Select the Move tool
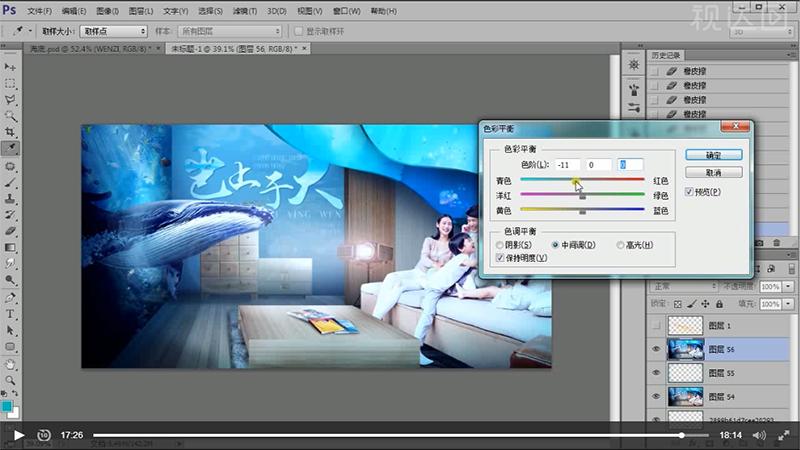Image resolution: width=800 pixels, height=450 pixels. (10, 67)
